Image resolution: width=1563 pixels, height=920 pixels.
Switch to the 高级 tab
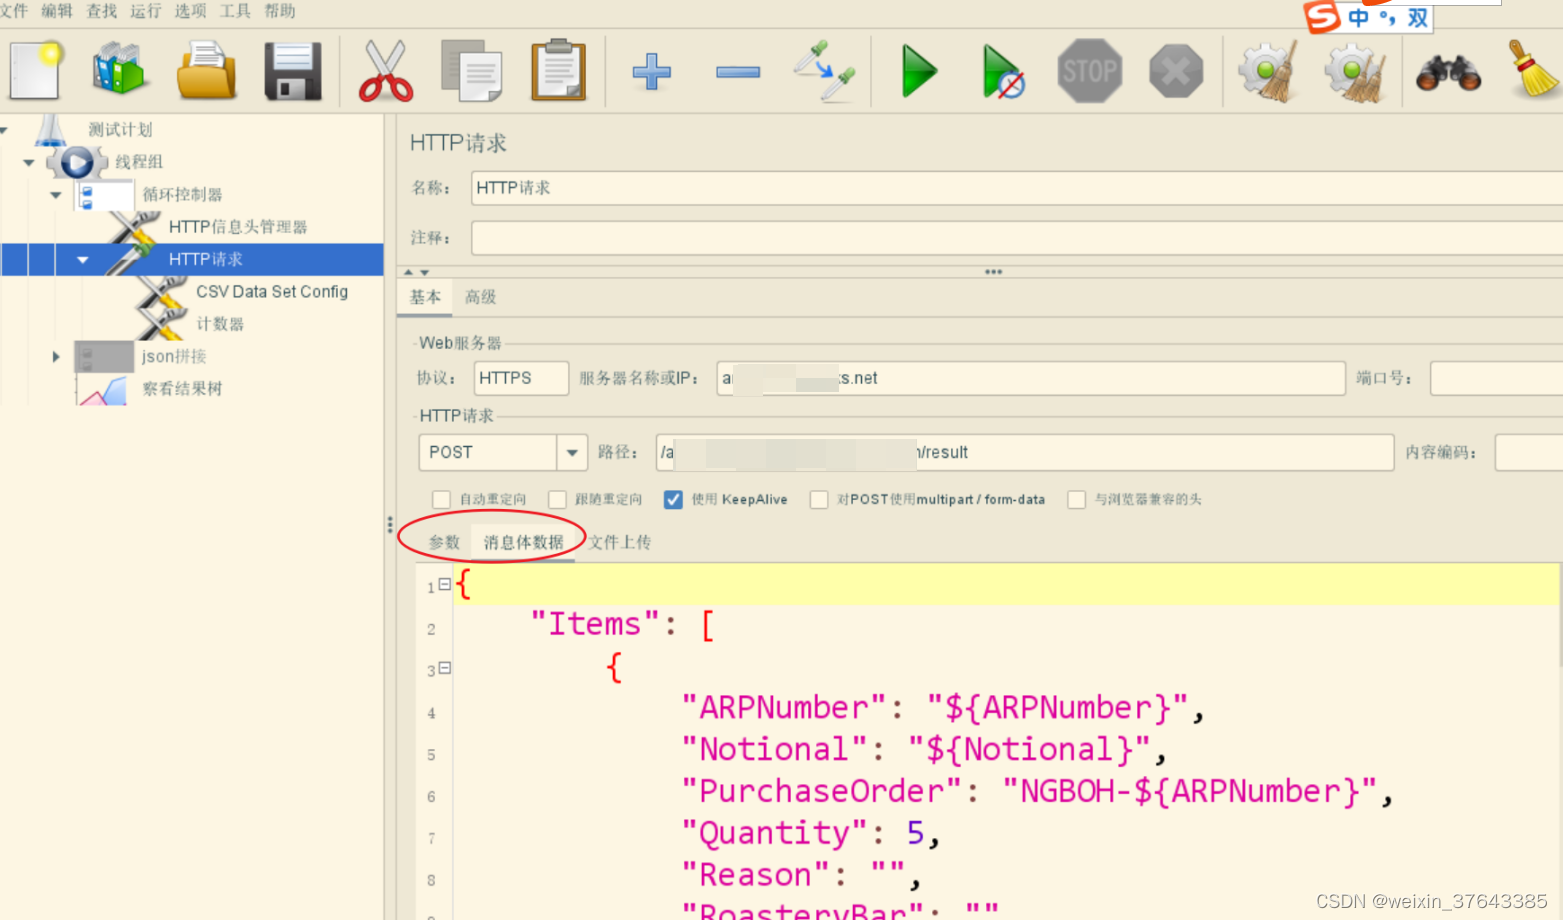pos(480,297)
